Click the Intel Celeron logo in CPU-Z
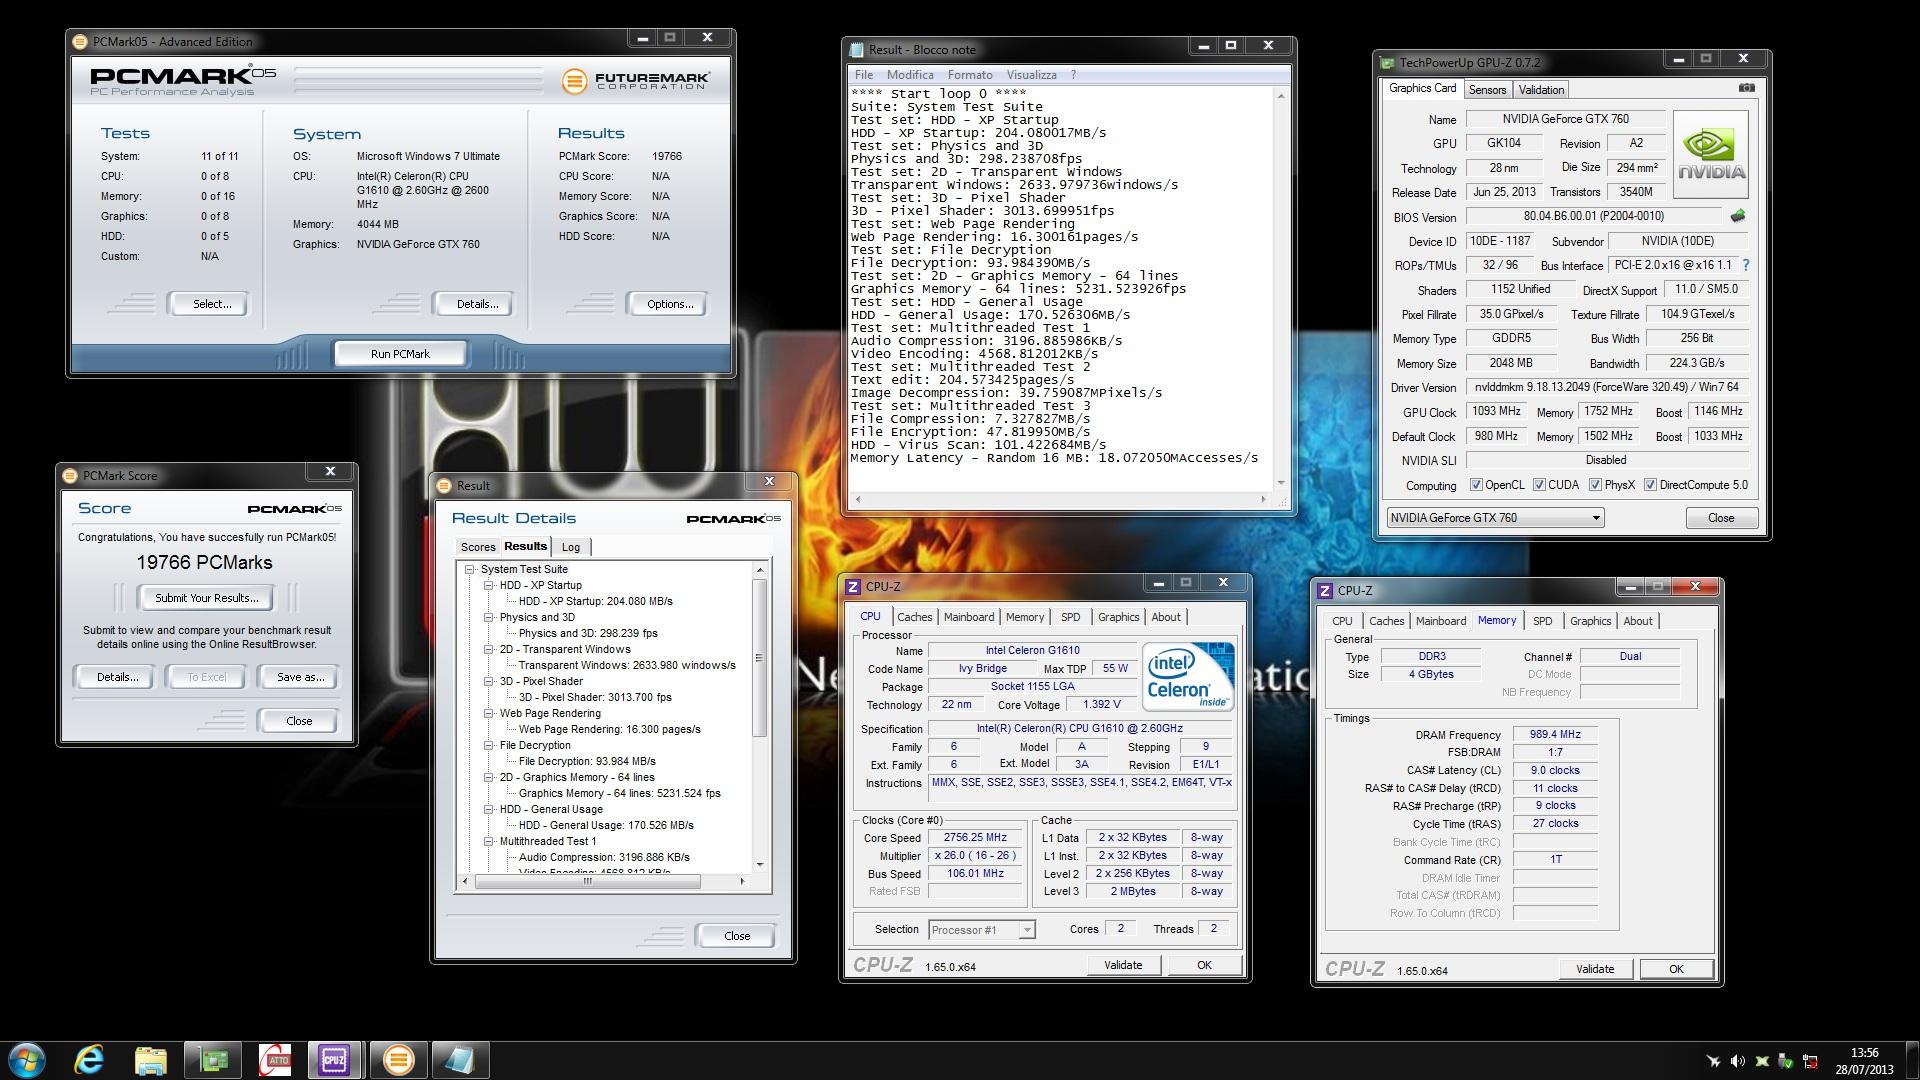This screenshot has height=1080, width=1920. point(1189,677)
